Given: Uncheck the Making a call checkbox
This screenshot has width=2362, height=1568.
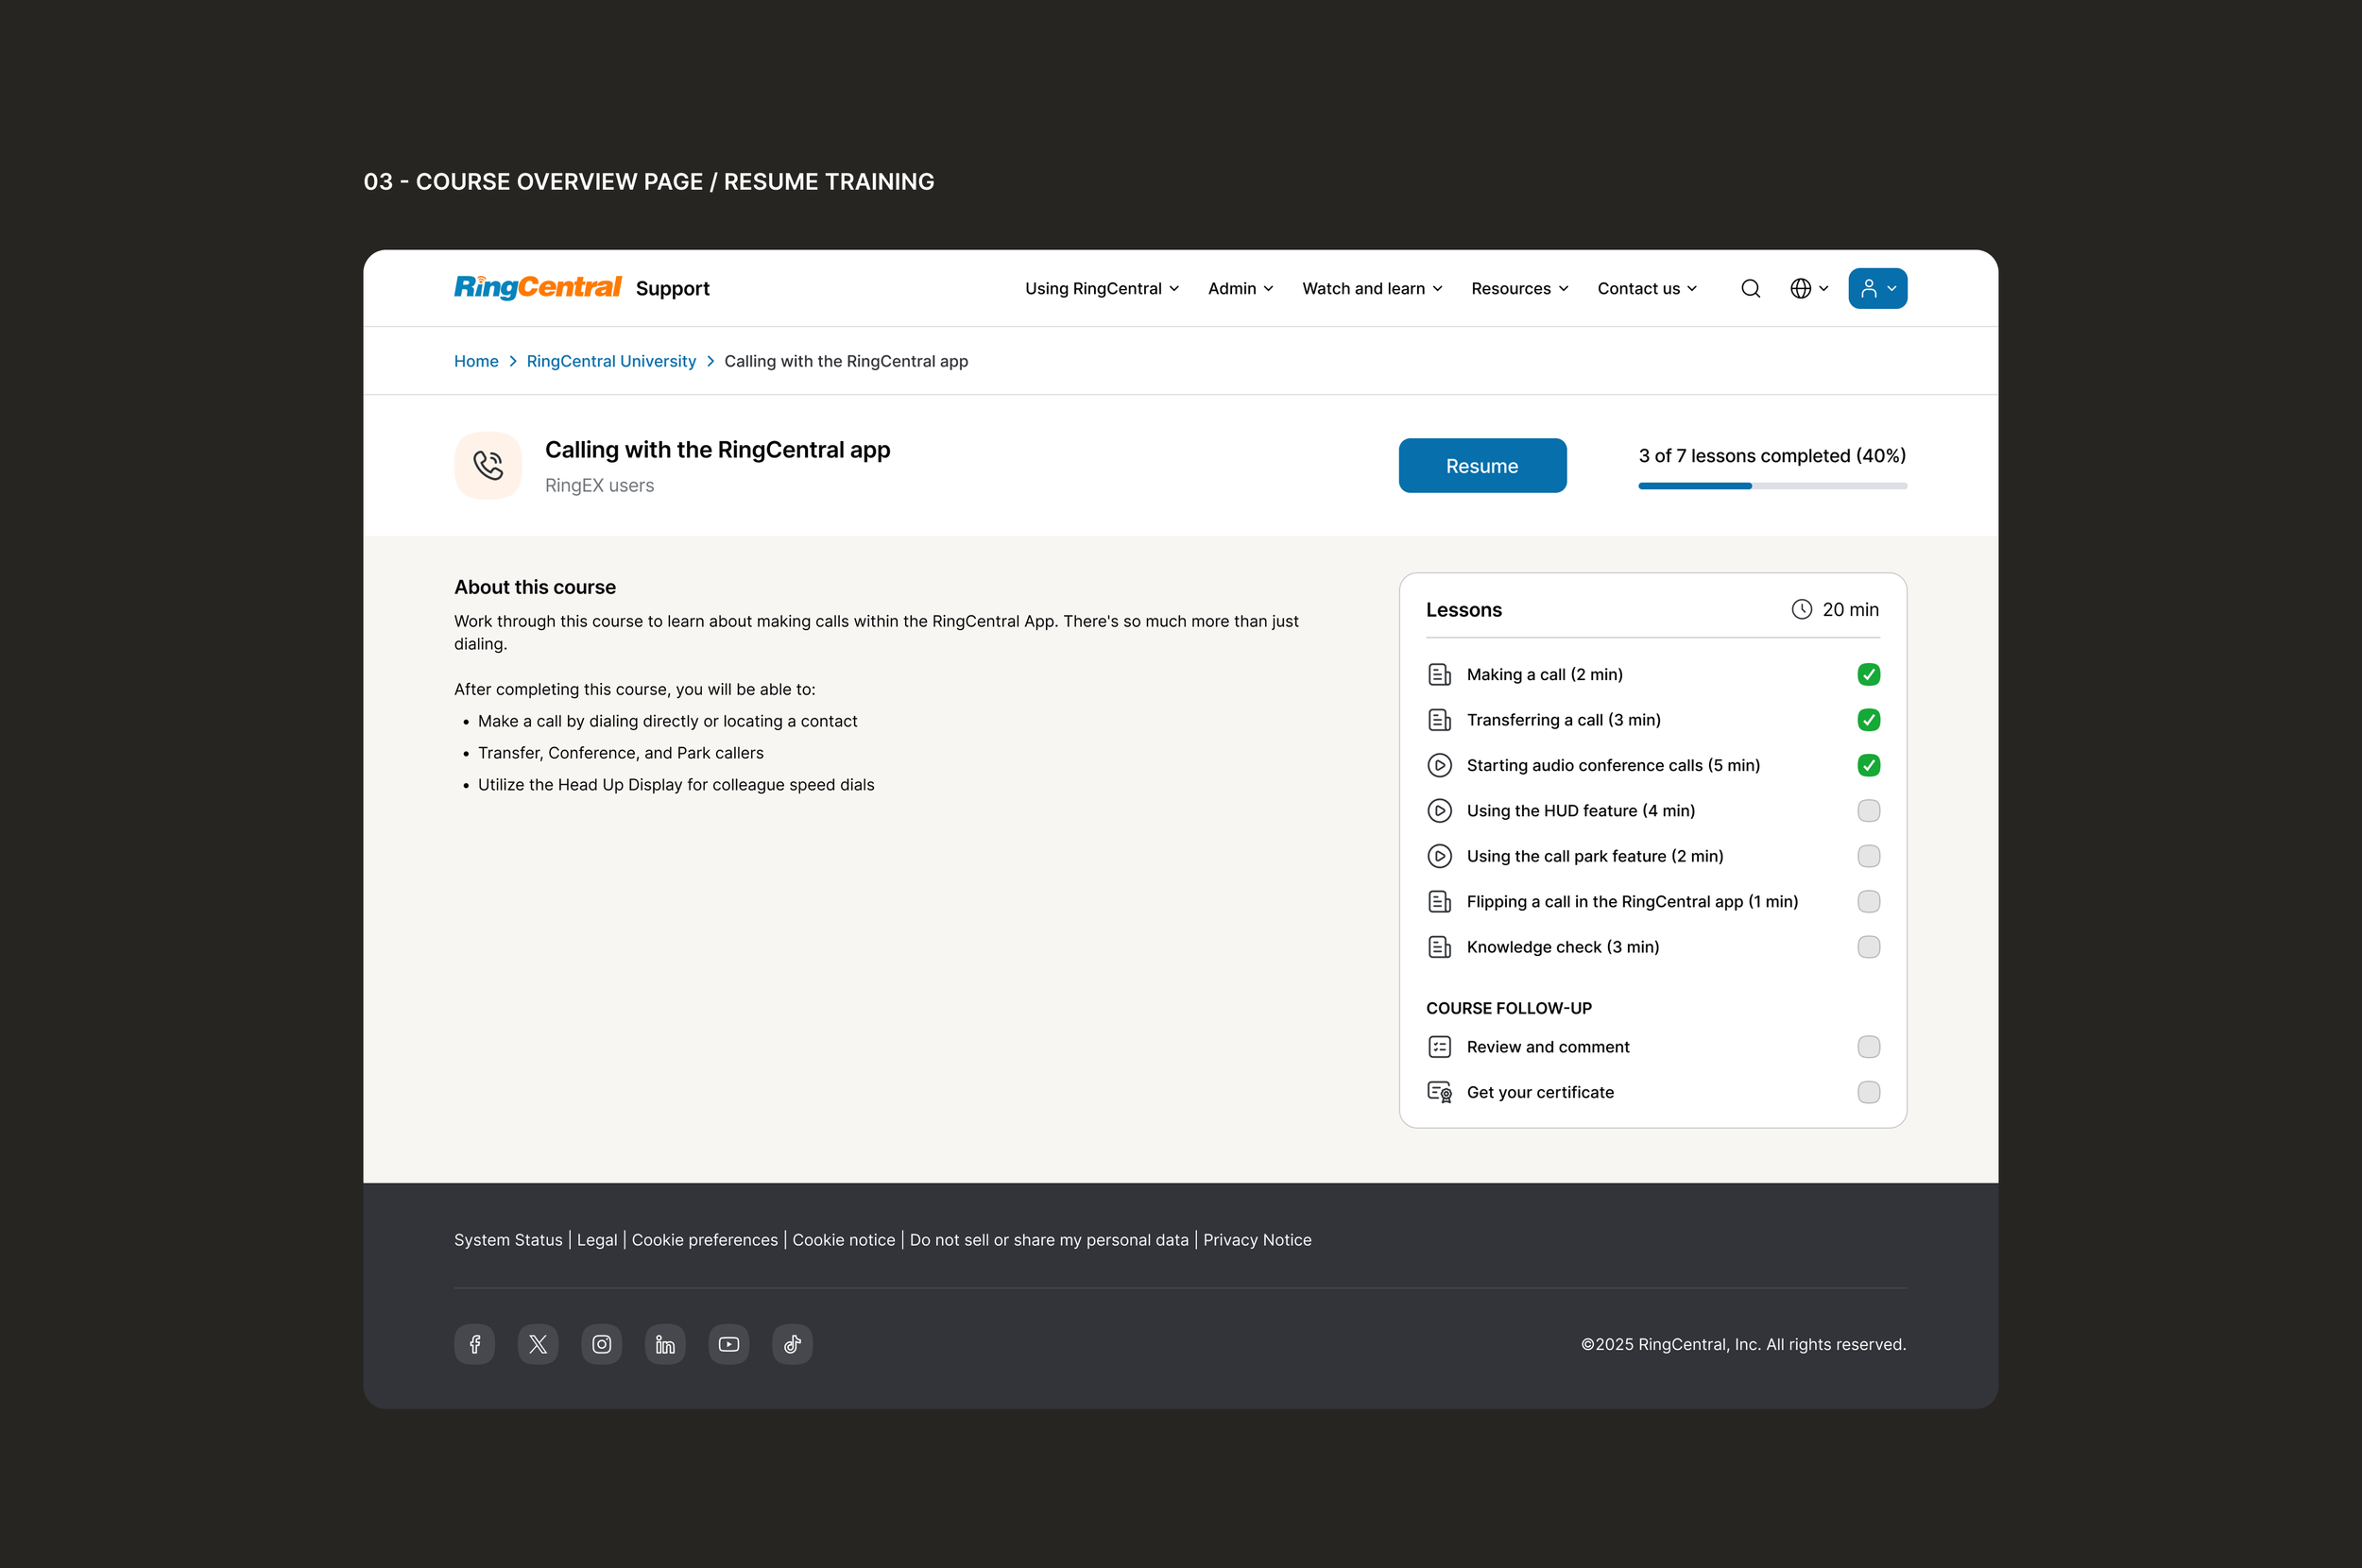Looking at the screenshot, I should pyautogui.click(x=1868, y=674).
